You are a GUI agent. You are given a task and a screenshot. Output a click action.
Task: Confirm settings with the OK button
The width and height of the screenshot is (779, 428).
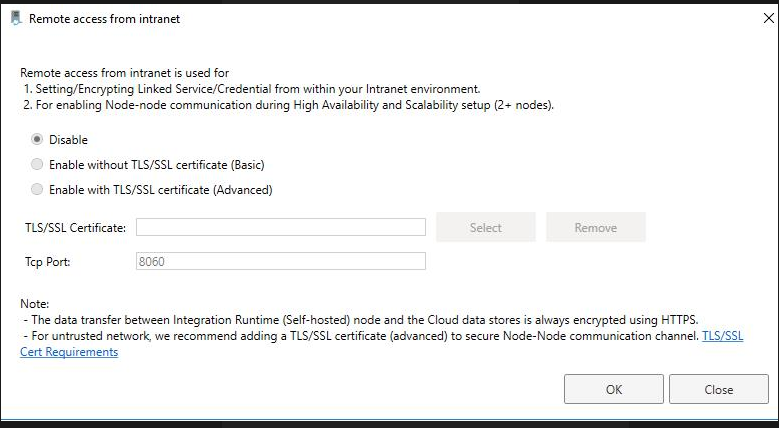[x=614, y=389]
